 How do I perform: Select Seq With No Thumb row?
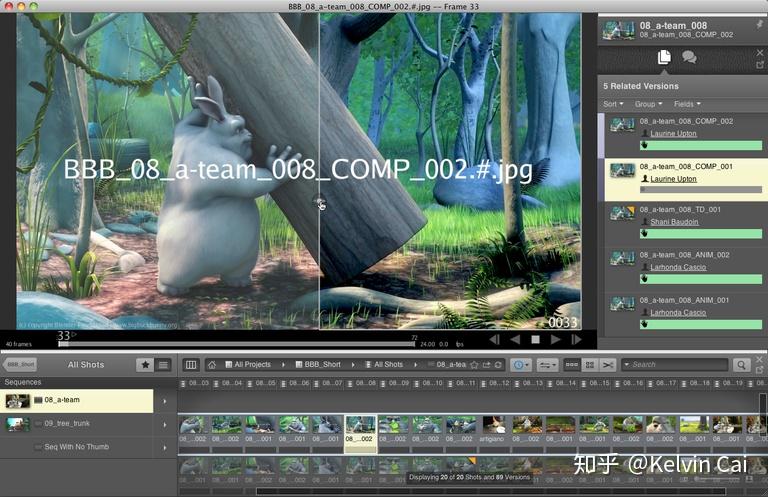[77, 447]
